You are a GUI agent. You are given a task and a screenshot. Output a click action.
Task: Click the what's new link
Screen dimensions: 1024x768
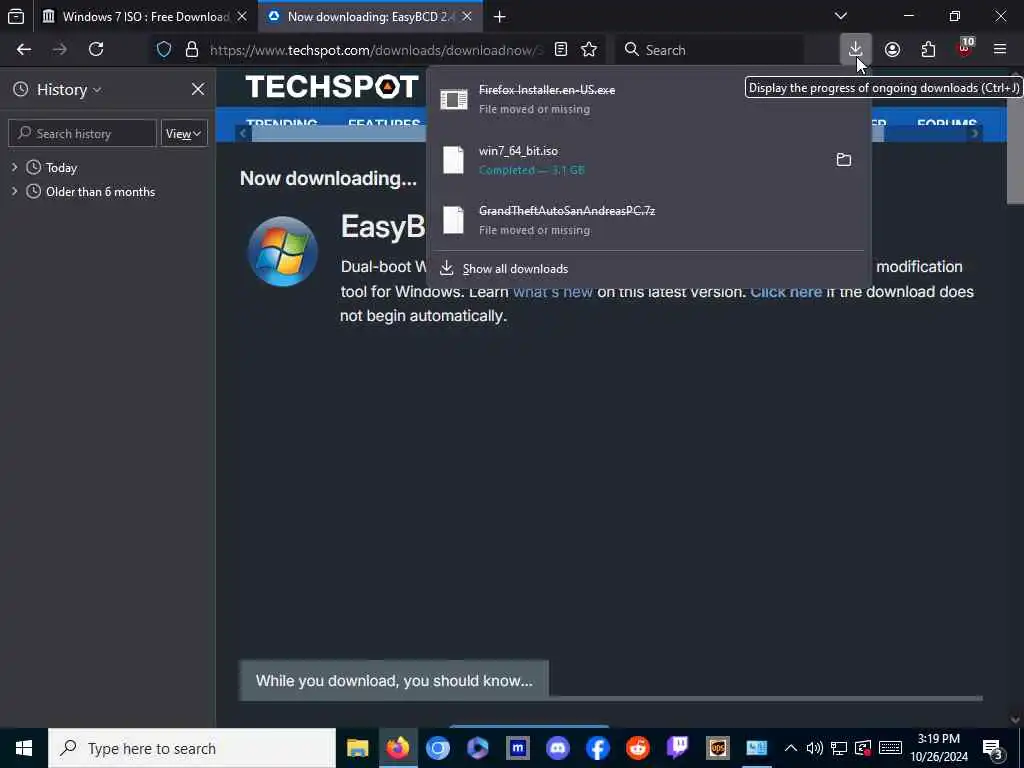pos(552,292)
